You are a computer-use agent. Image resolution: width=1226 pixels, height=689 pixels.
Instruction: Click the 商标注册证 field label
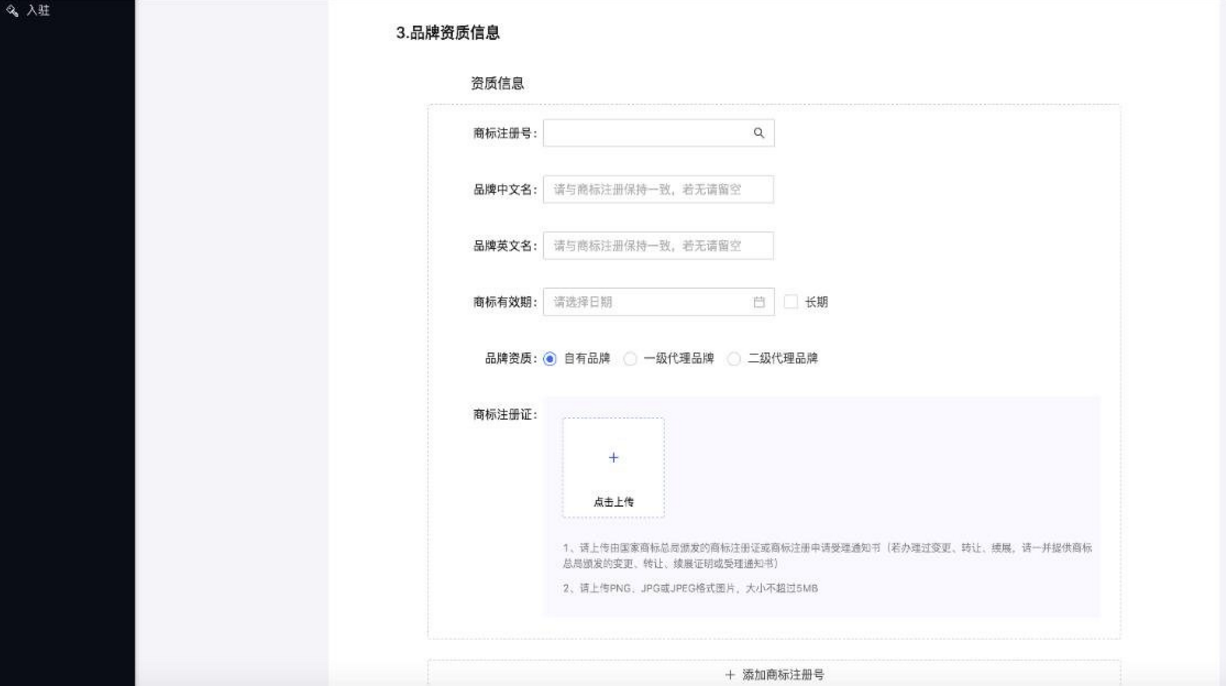pyautogui.click(x=504, y=414)
